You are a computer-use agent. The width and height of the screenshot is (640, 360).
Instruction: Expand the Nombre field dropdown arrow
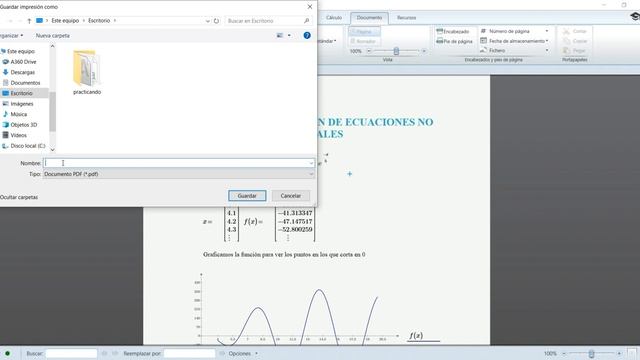(x=311, y=163)
